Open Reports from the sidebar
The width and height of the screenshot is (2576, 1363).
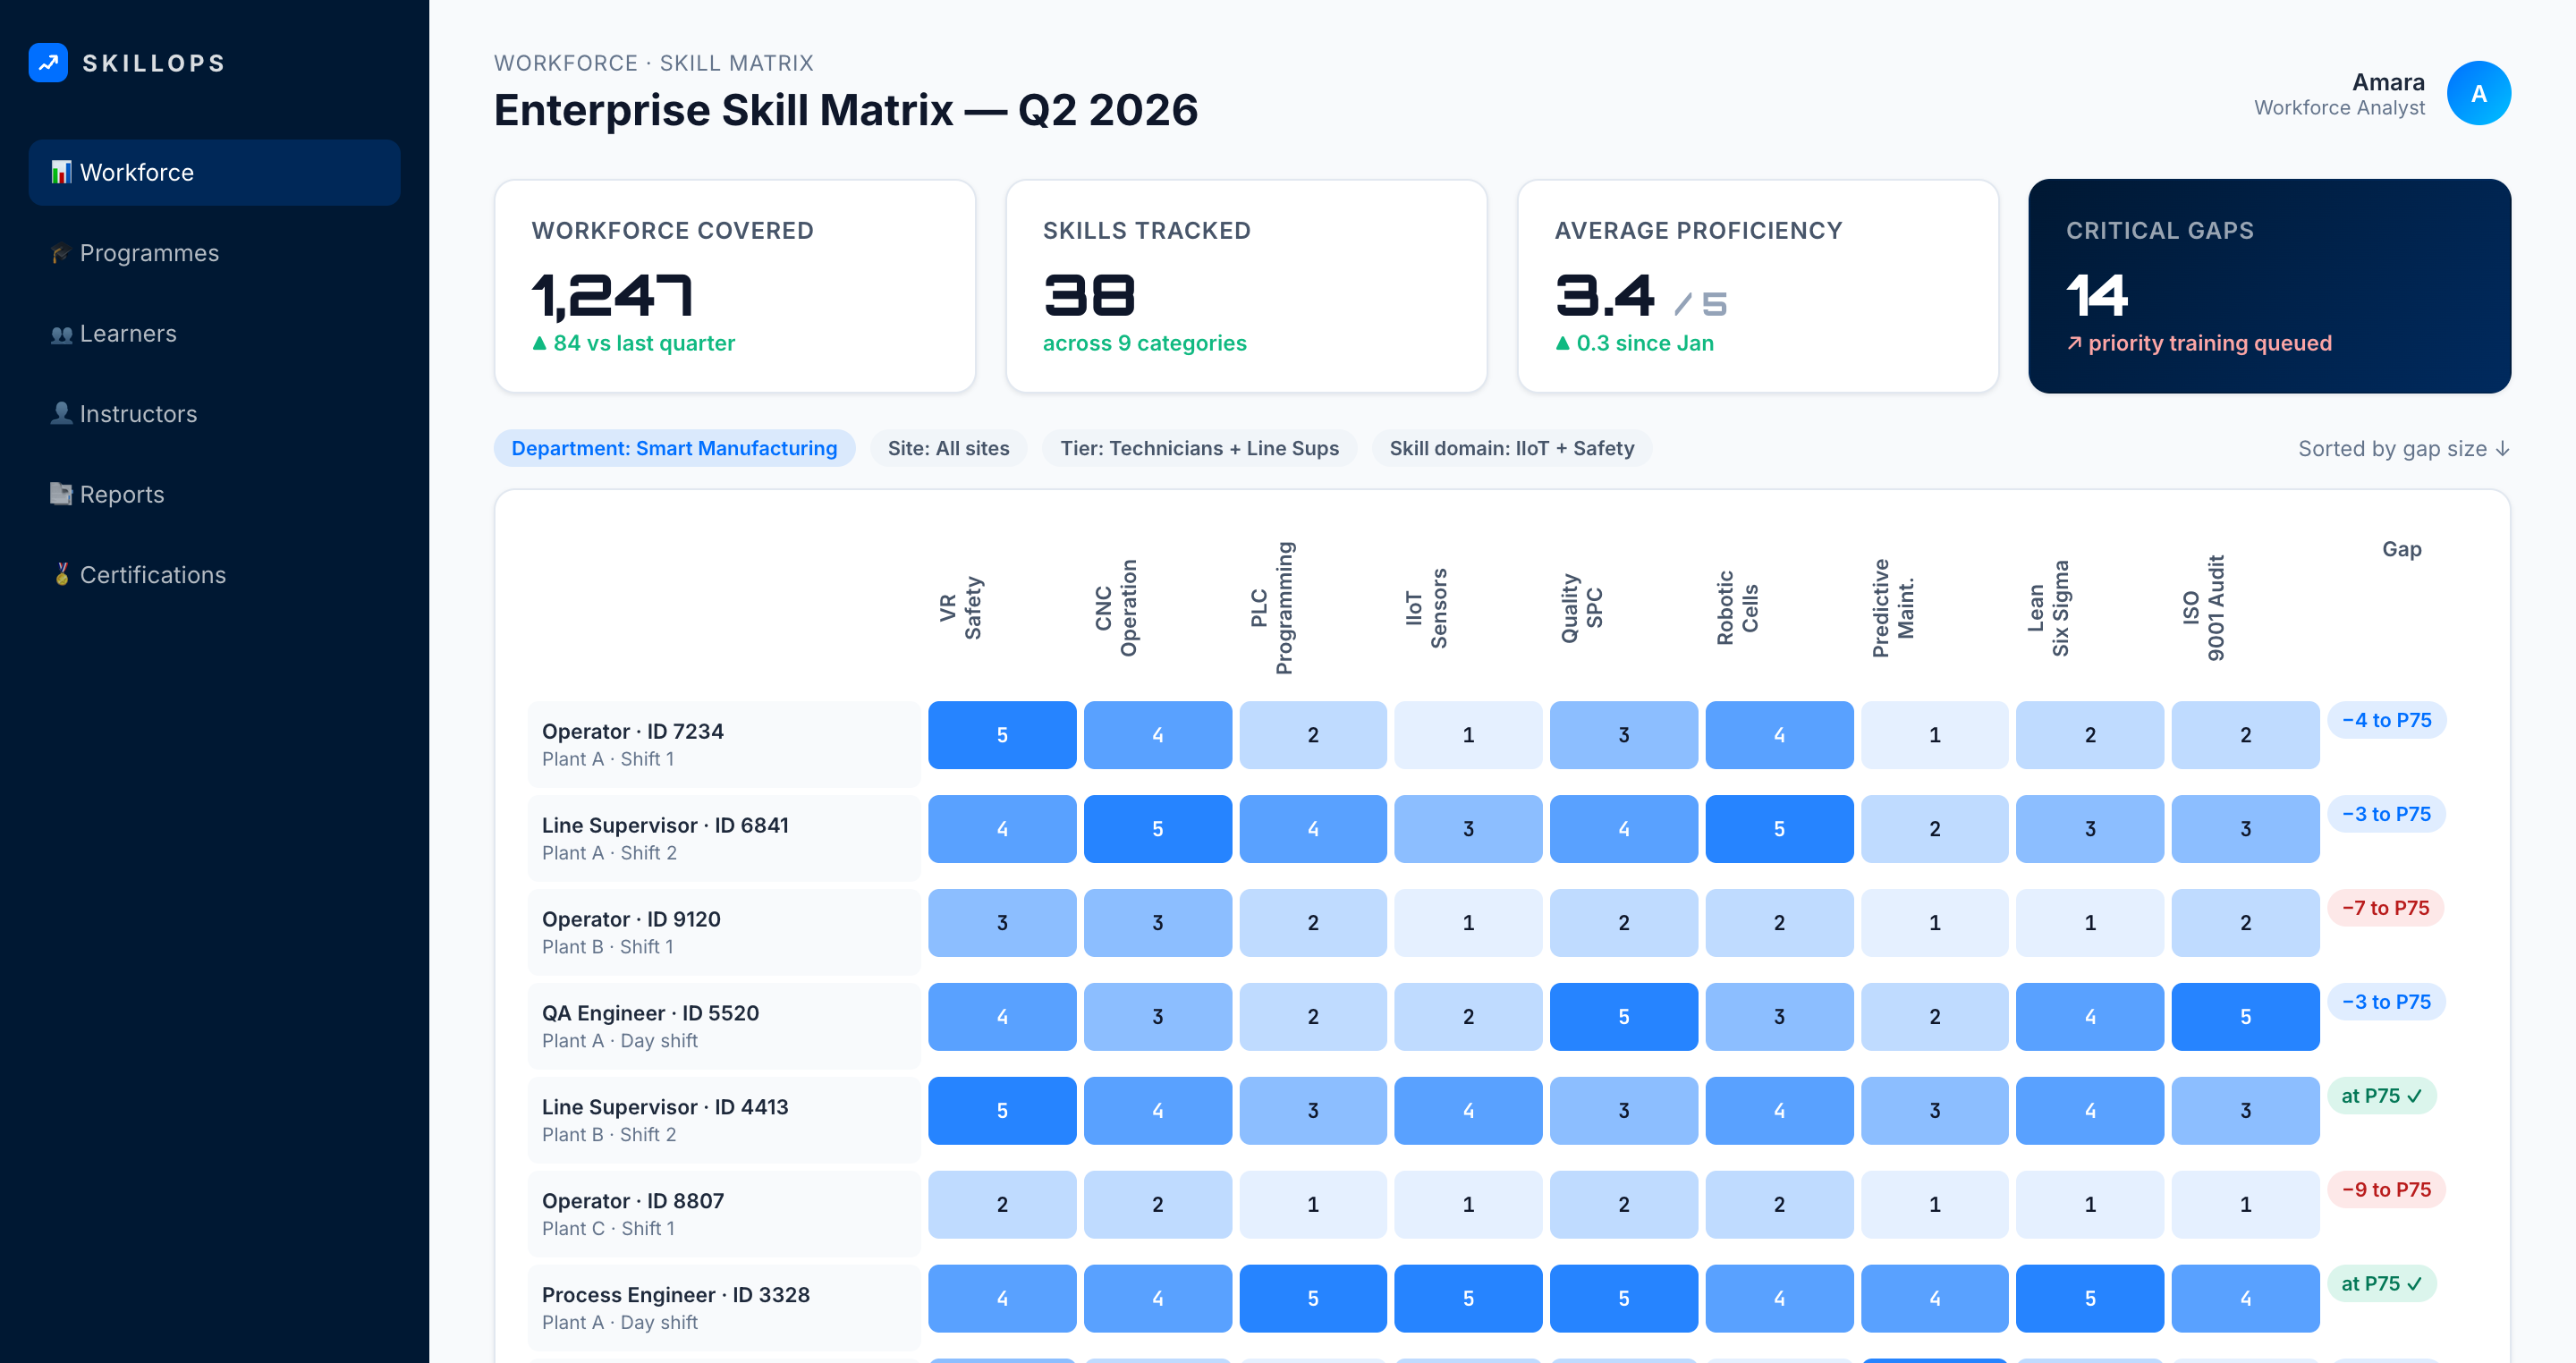tap(214, 494)
